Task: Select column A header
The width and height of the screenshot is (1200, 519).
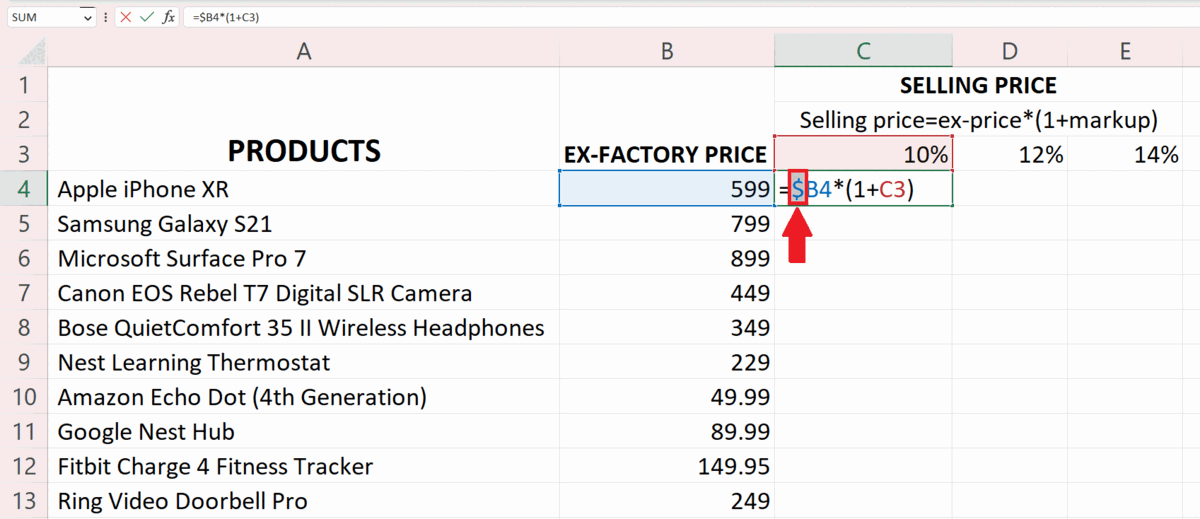Action: pos(303,51)
